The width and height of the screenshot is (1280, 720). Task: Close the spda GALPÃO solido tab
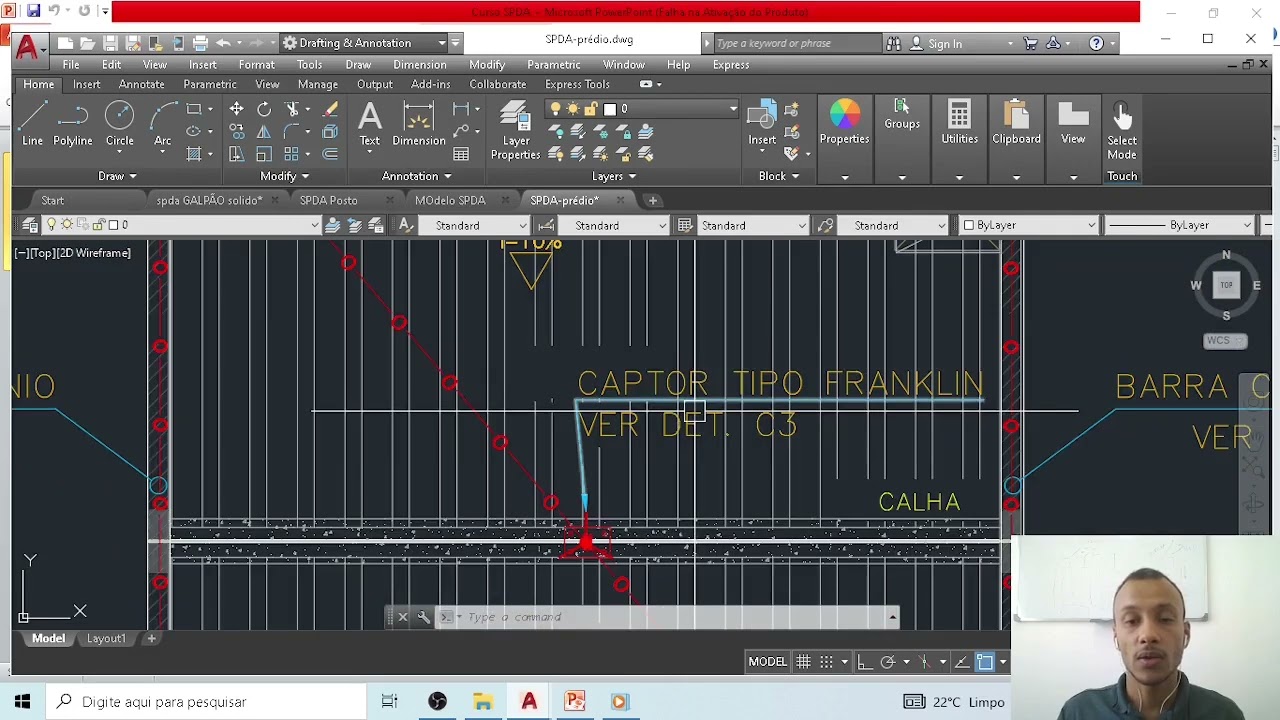point(275,200)
